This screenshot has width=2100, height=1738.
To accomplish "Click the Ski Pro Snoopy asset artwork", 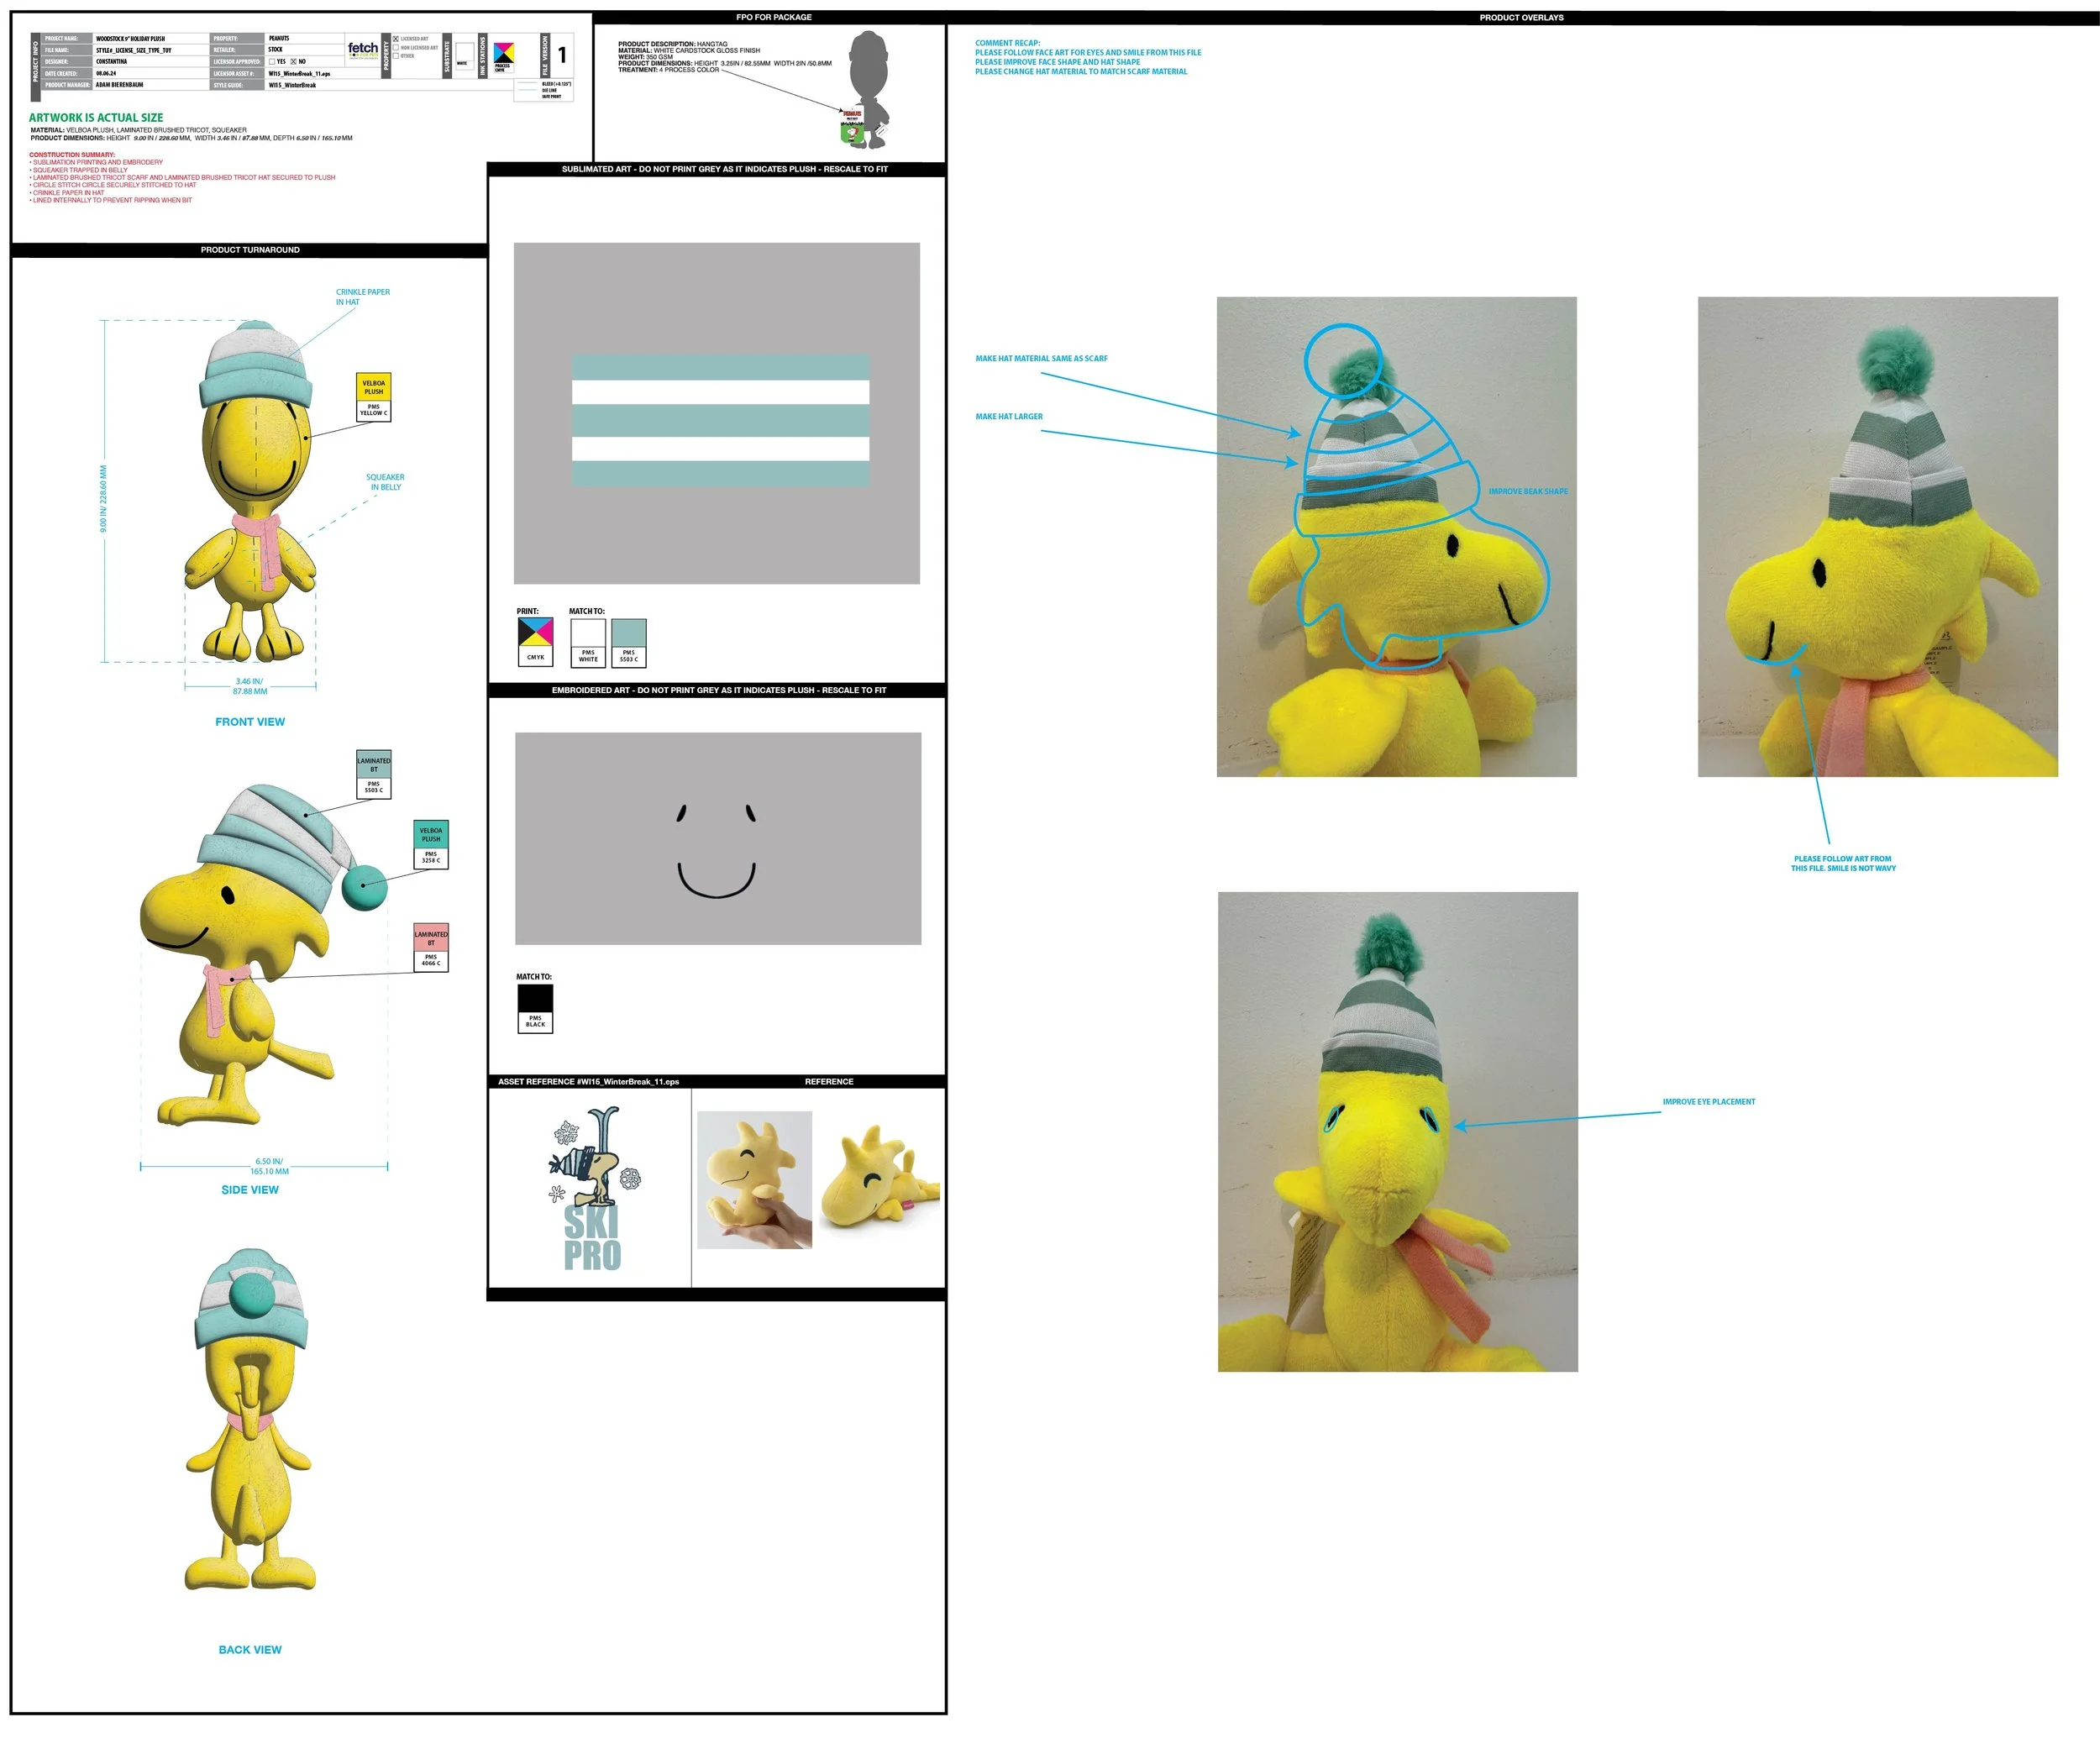I will 592,1187.
